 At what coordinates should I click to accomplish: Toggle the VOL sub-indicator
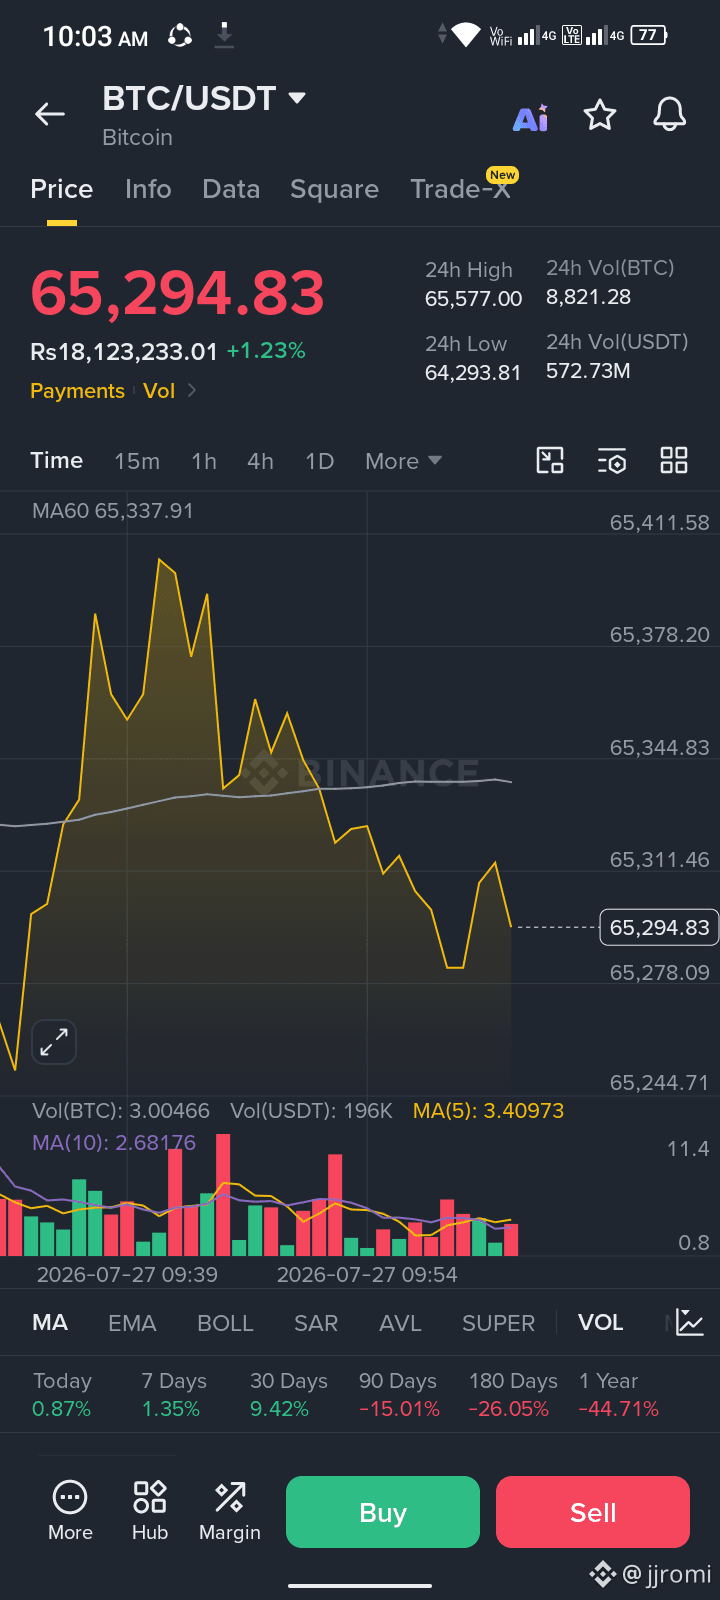tap(600, 1322)
